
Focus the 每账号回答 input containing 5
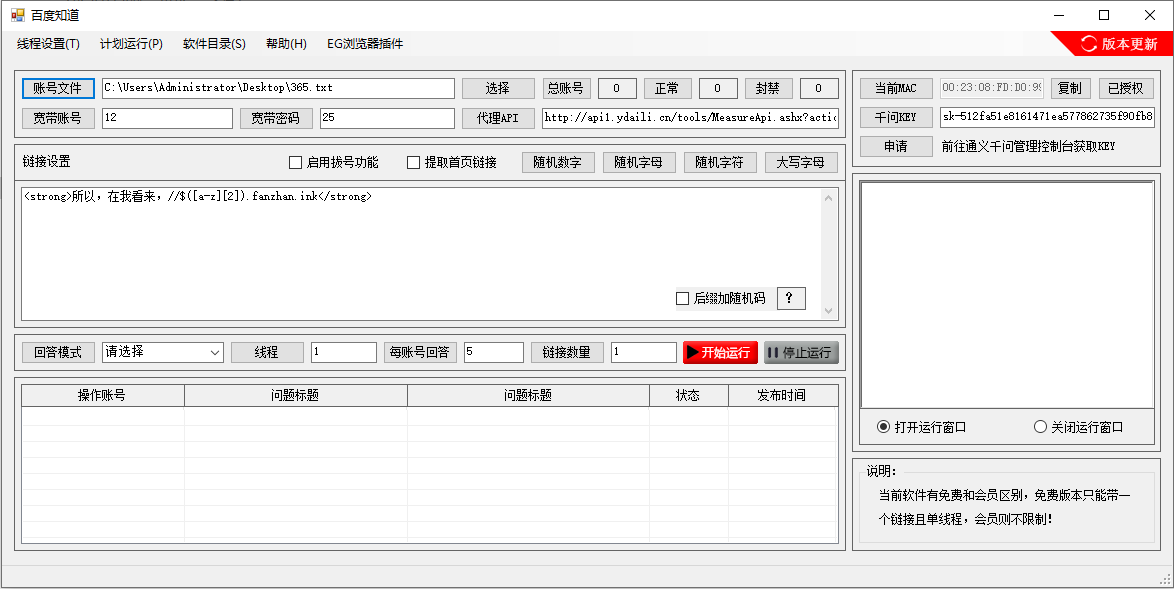[x=493, y=352]
